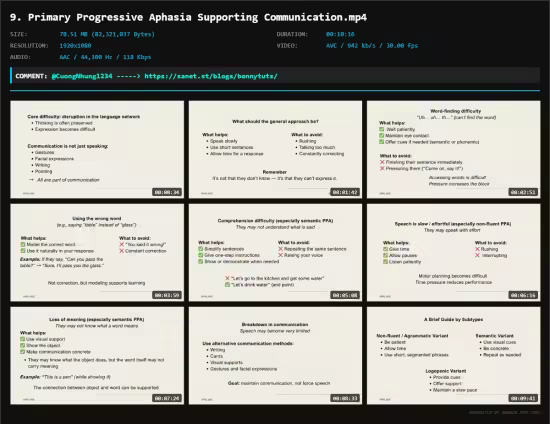Click green check beside 'Give one-step instructions'
The image size is (550, 424).
pyautogui.click(x=201, y=255)
